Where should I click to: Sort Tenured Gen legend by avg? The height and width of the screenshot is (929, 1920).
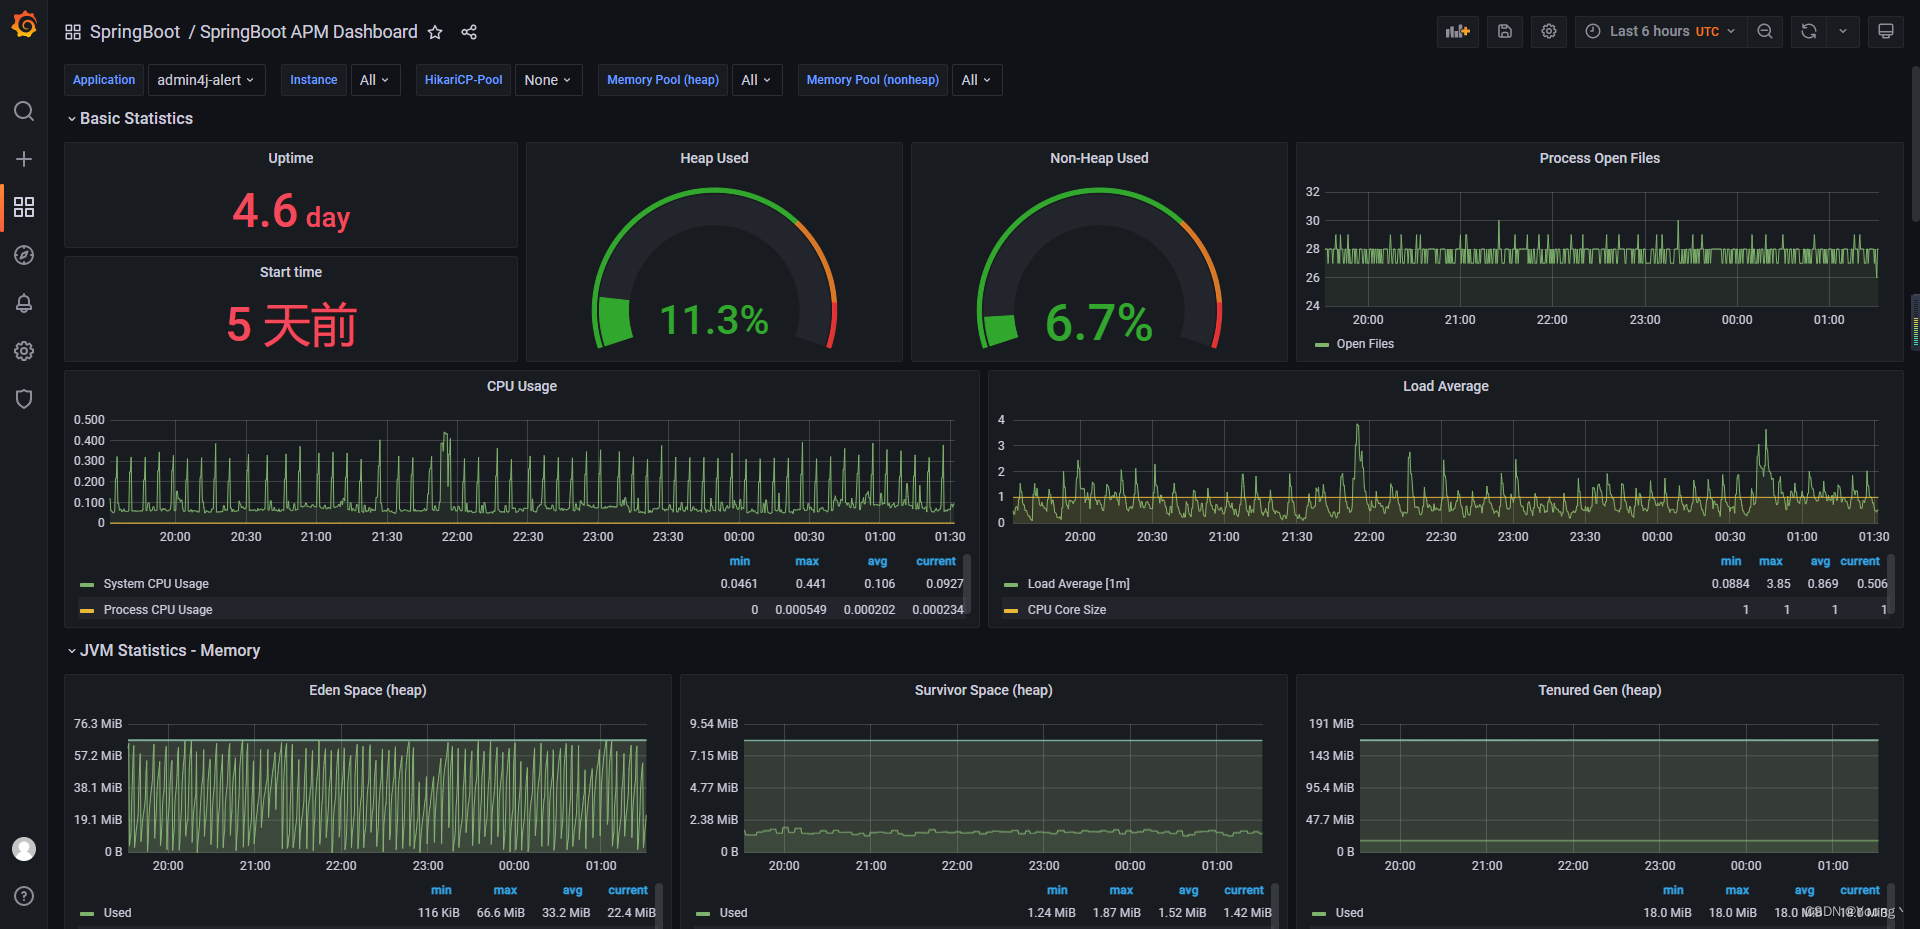pyautogui.click(x=1804, y=891)
